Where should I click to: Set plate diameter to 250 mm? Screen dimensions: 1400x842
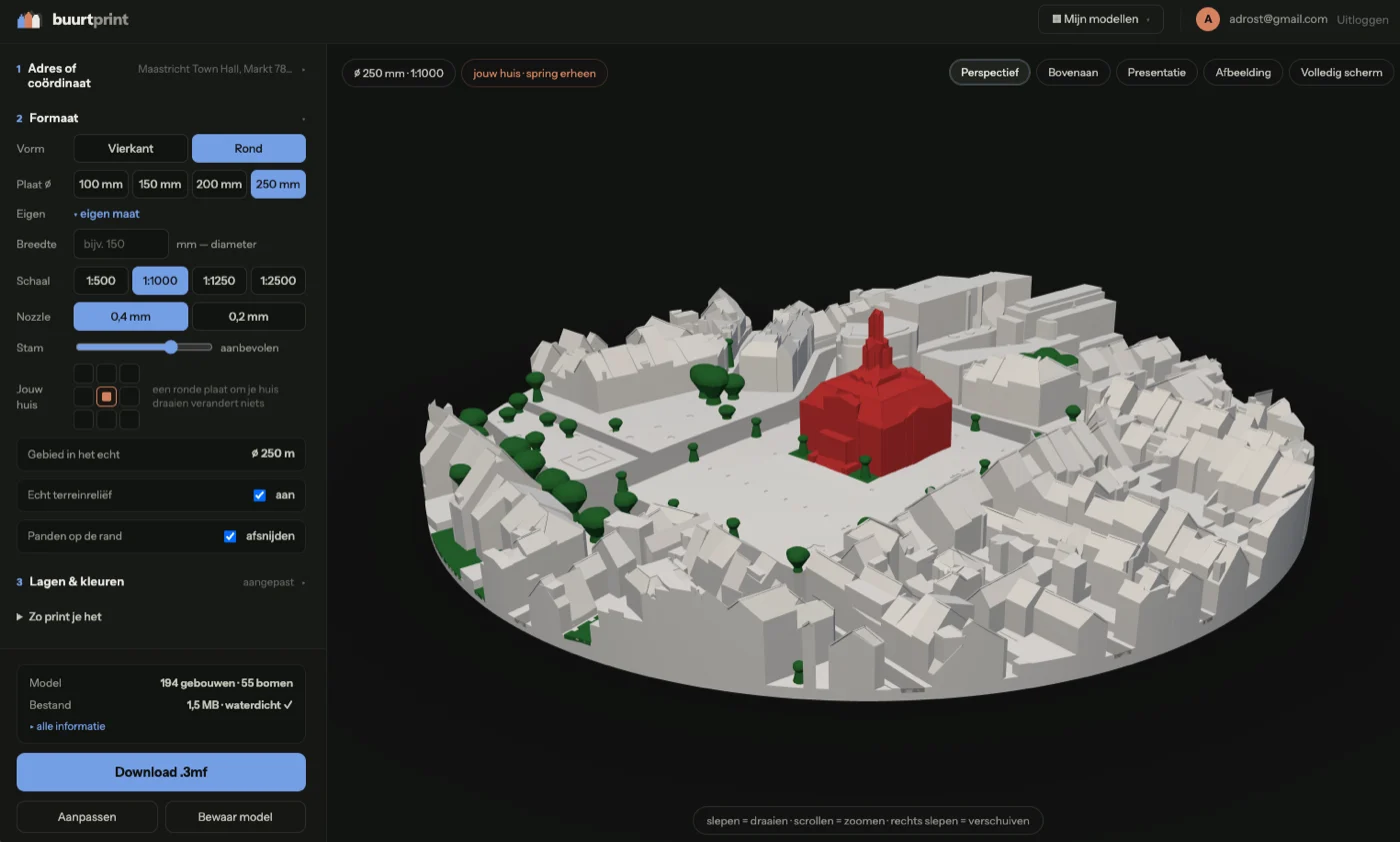click(x=278, y=184)
